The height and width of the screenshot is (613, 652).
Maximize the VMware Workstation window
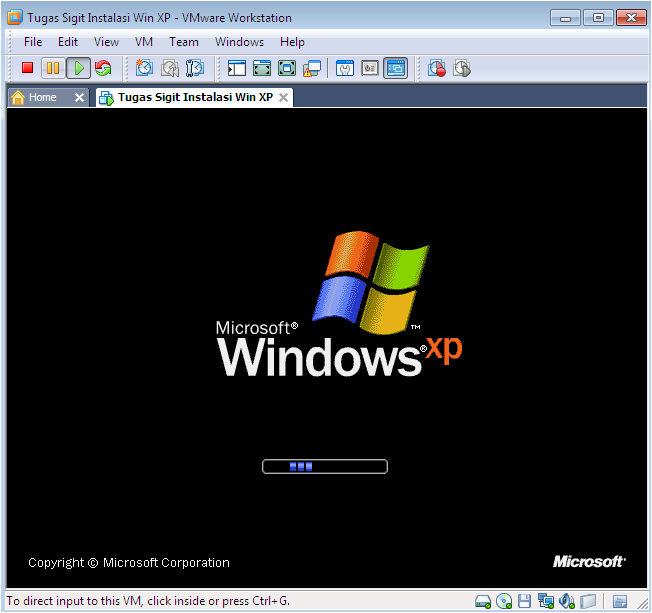[x=598, y=18]
